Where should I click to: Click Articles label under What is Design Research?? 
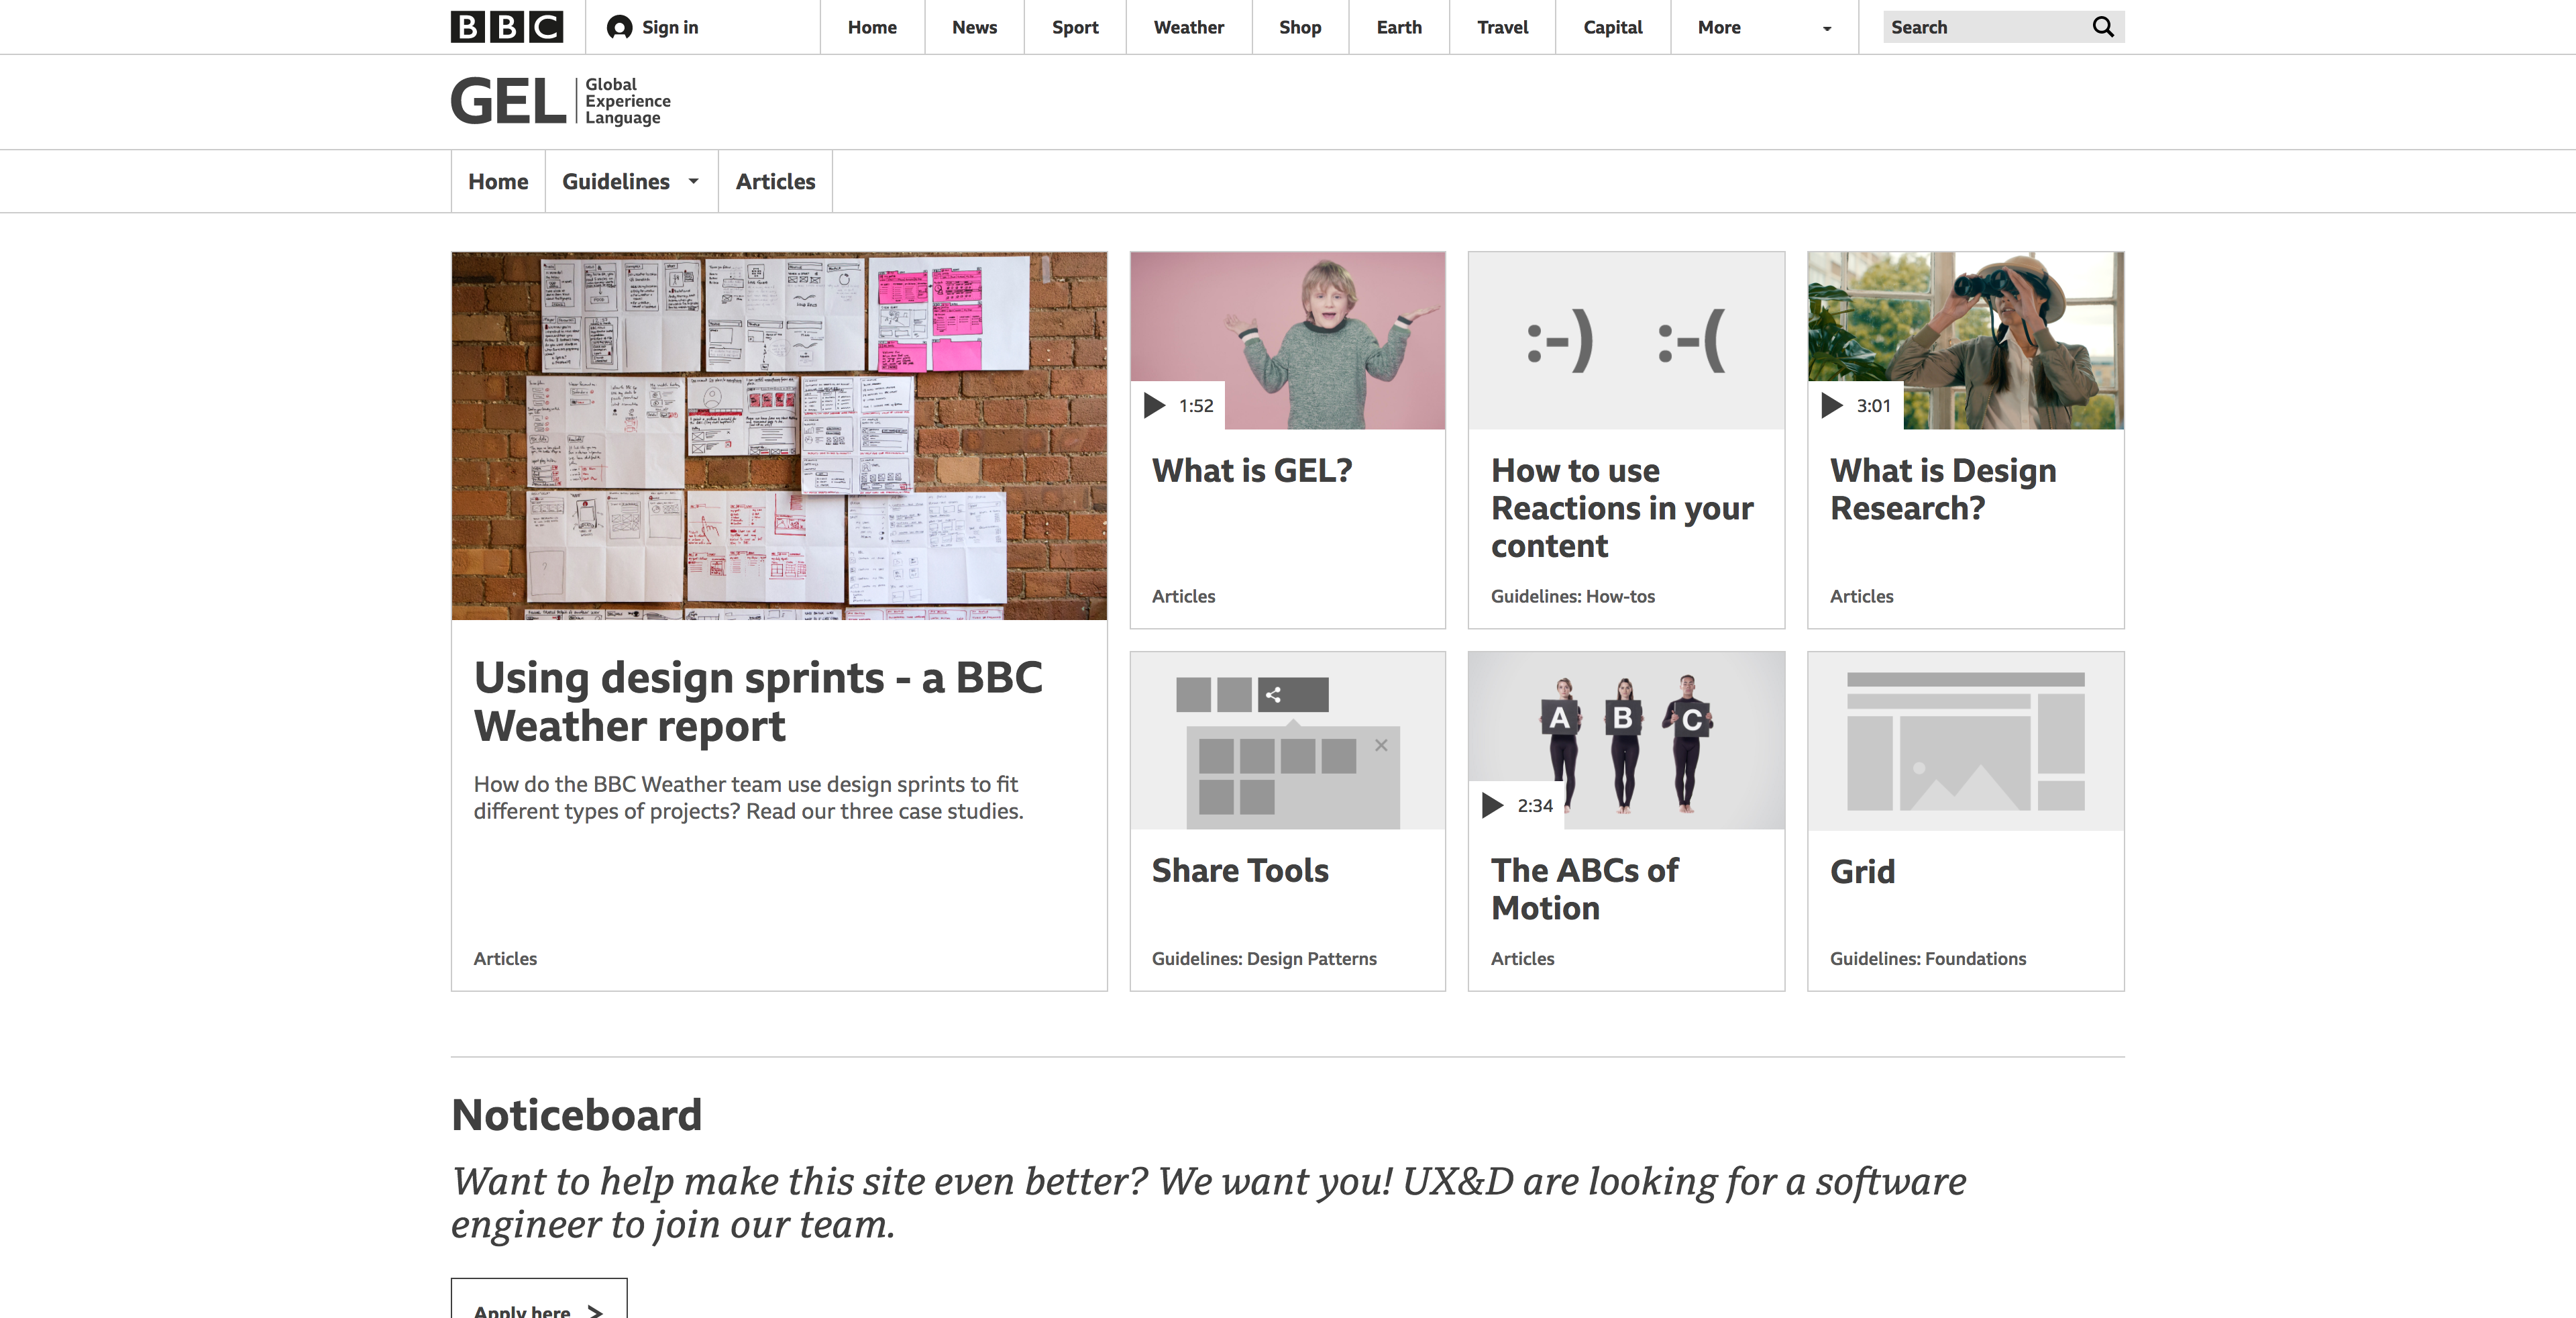coord(1861,596)
